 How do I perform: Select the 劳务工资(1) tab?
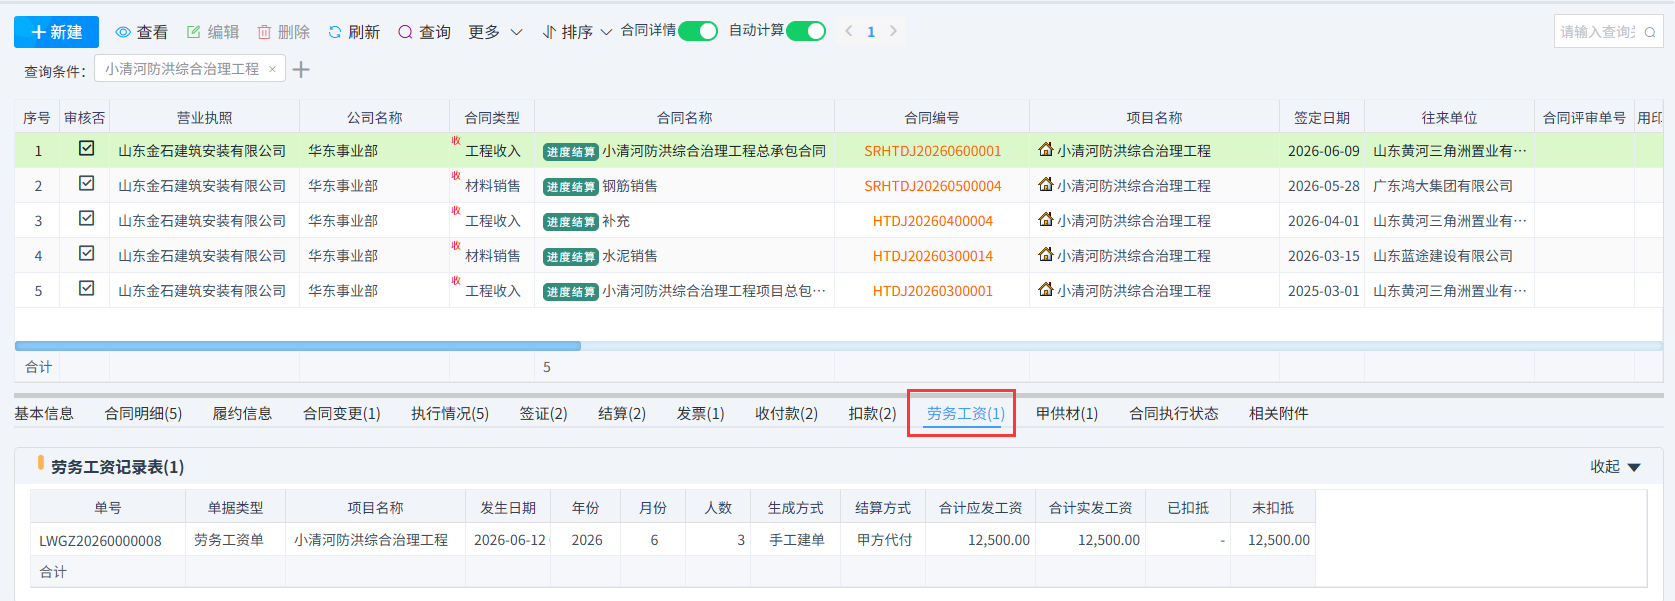click(965, 413)
